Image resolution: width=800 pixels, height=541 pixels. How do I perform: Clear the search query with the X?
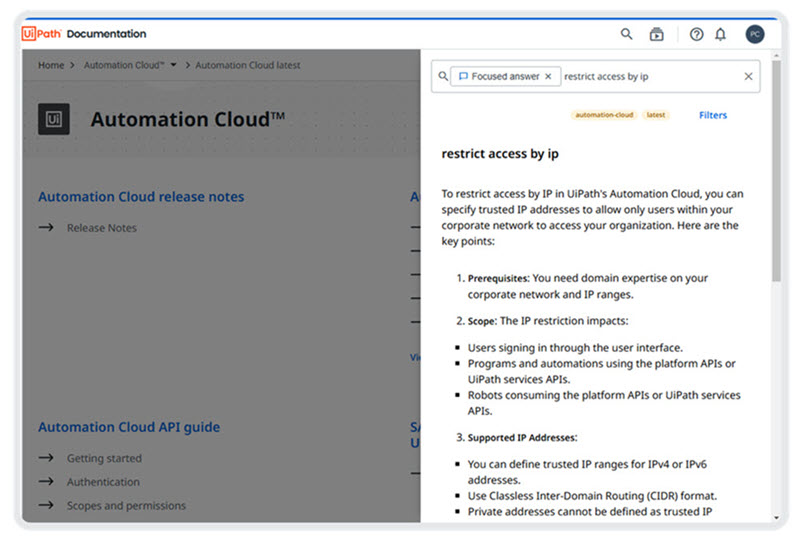coord(748,76)
